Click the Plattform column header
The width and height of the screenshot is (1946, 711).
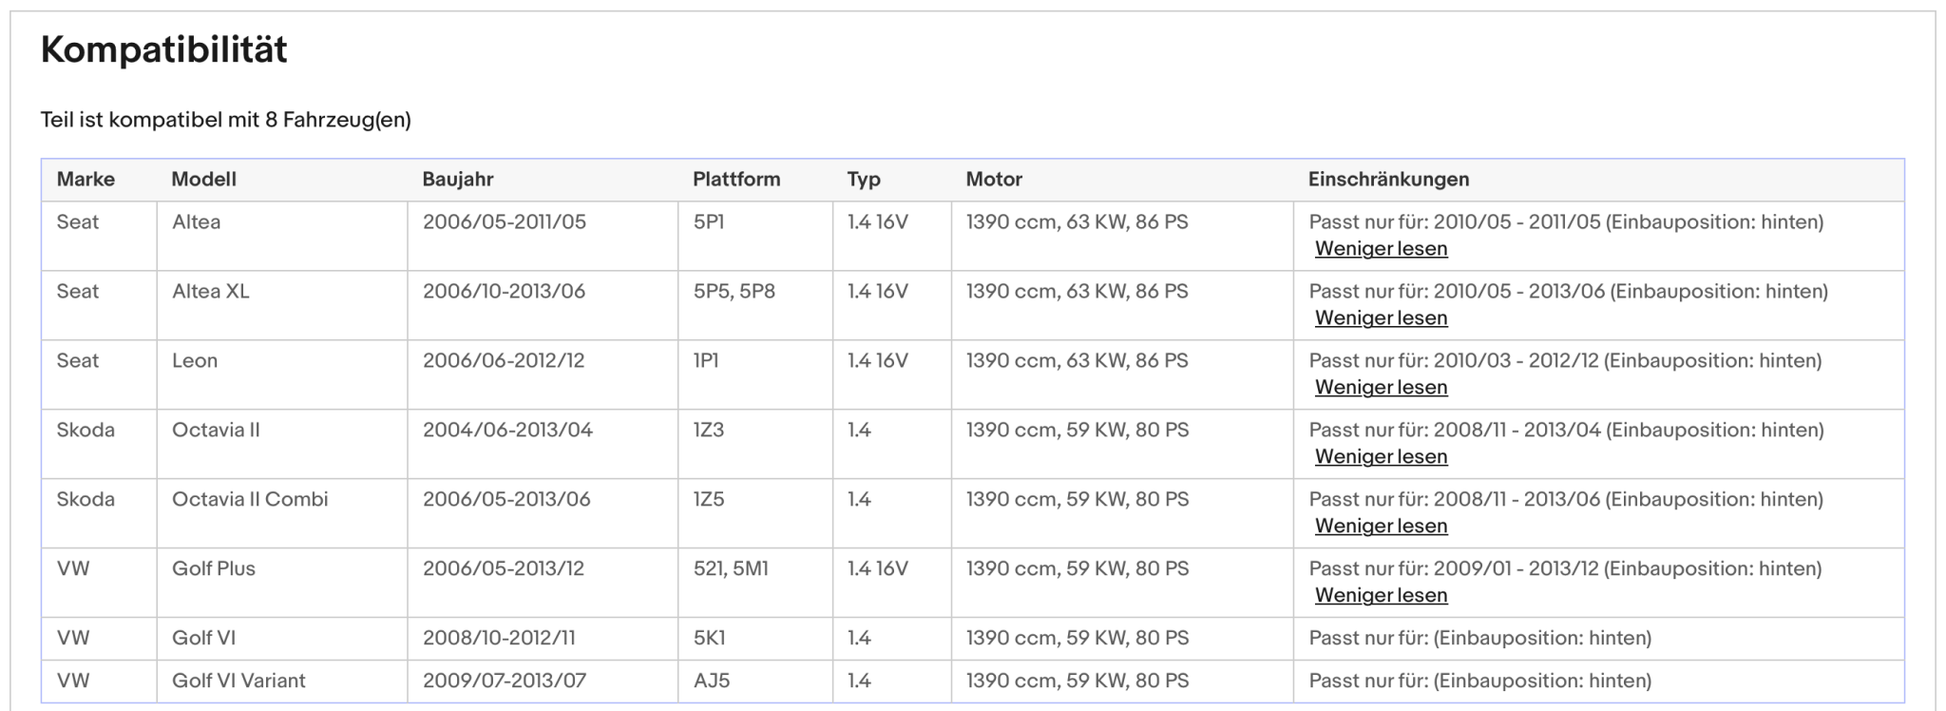736,180
